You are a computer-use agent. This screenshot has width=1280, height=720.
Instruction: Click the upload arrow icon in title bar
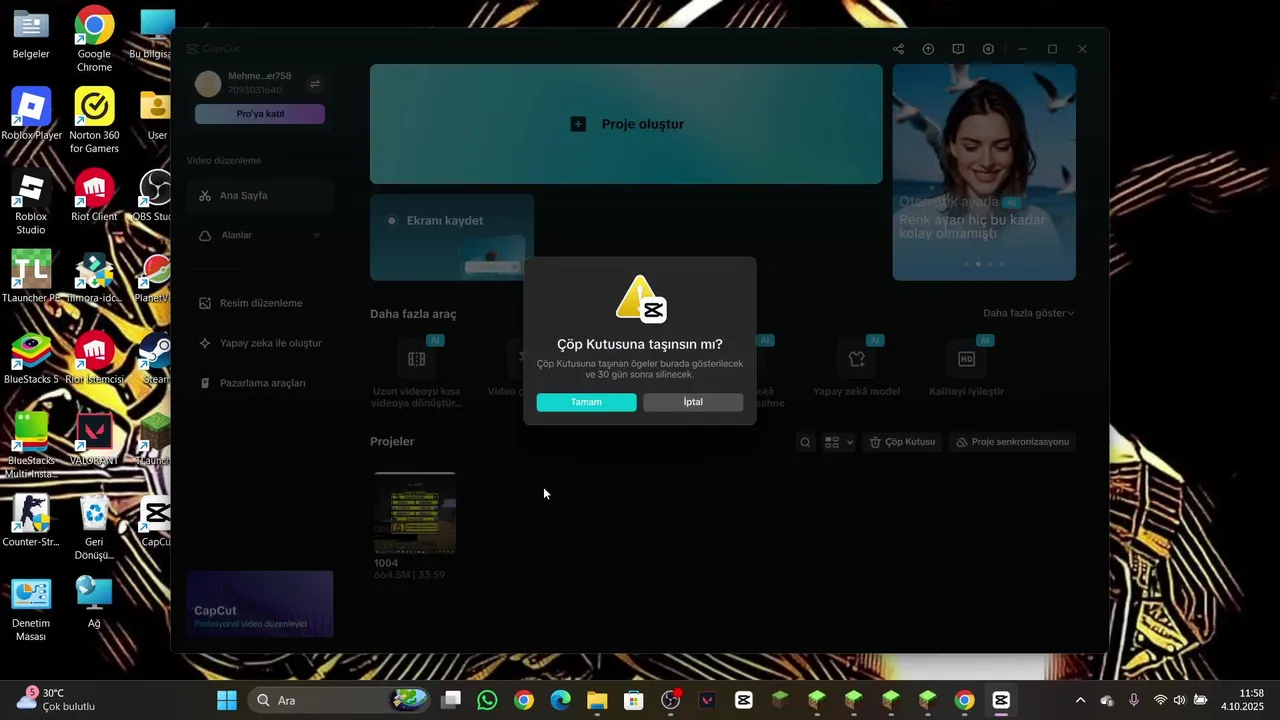click(x=928, y=49)
